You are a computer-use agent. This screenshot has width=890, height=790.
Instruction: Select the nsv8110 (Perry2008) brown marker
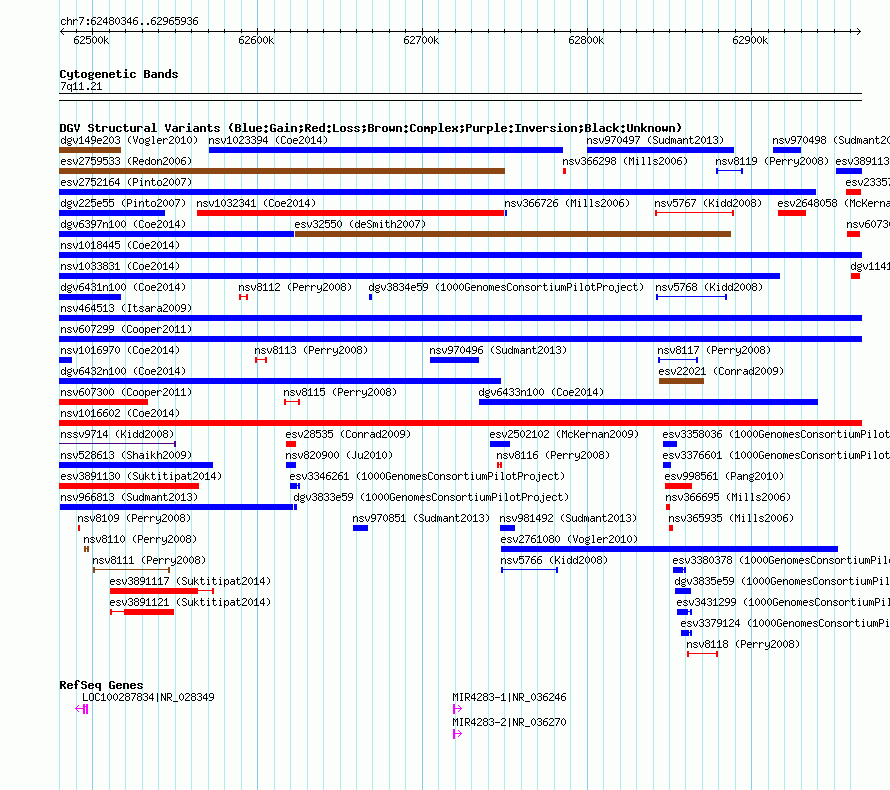click(x=86, y=549)
